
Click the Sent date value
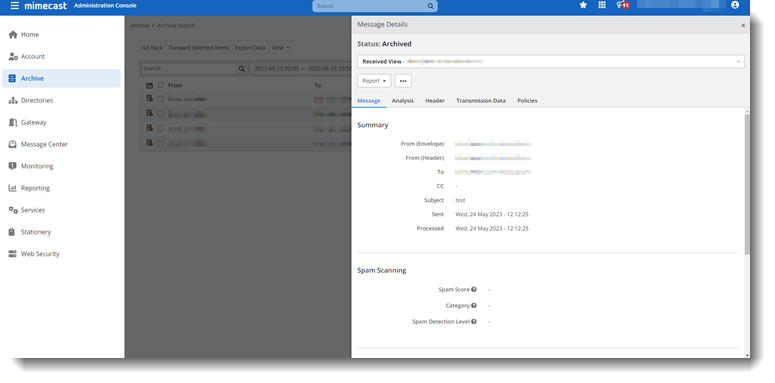click(x=492, y=214)
